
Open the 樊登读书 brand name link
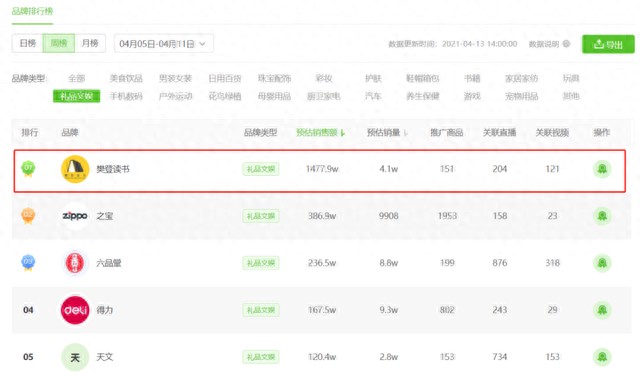(113, 169)
